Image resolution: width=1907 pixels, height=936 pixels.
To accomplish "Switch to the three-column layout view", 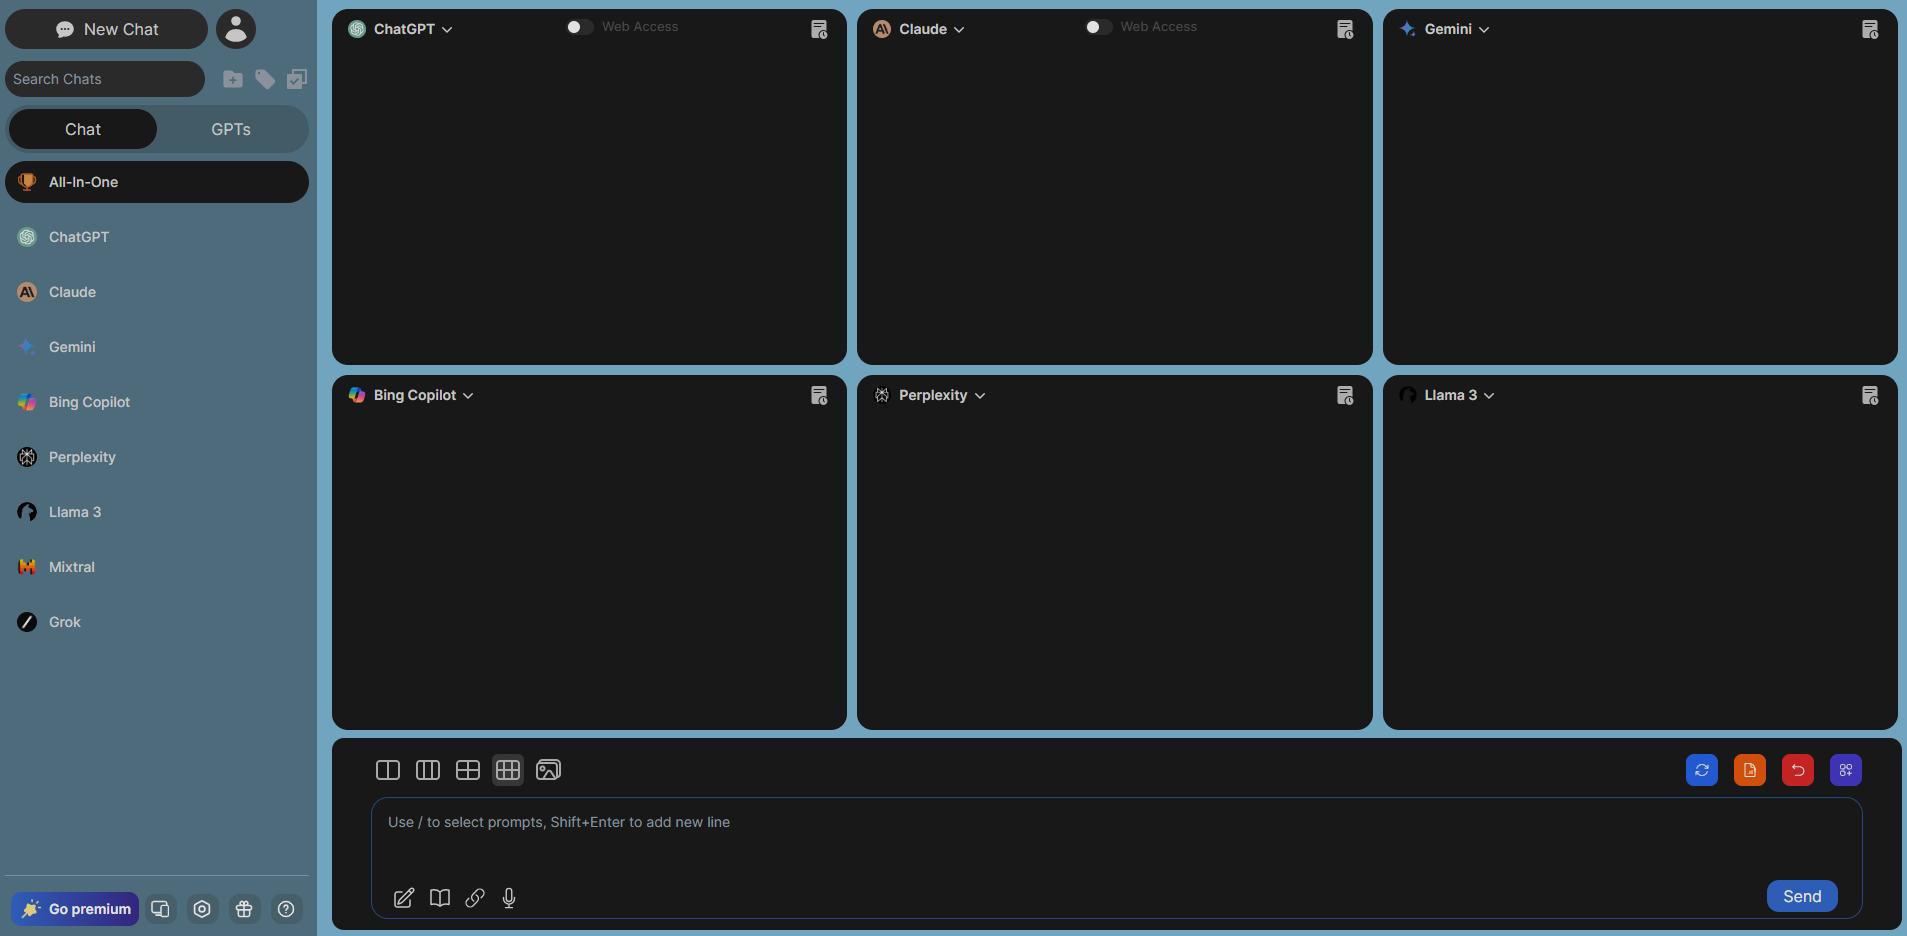I will (x=427, y=770).
